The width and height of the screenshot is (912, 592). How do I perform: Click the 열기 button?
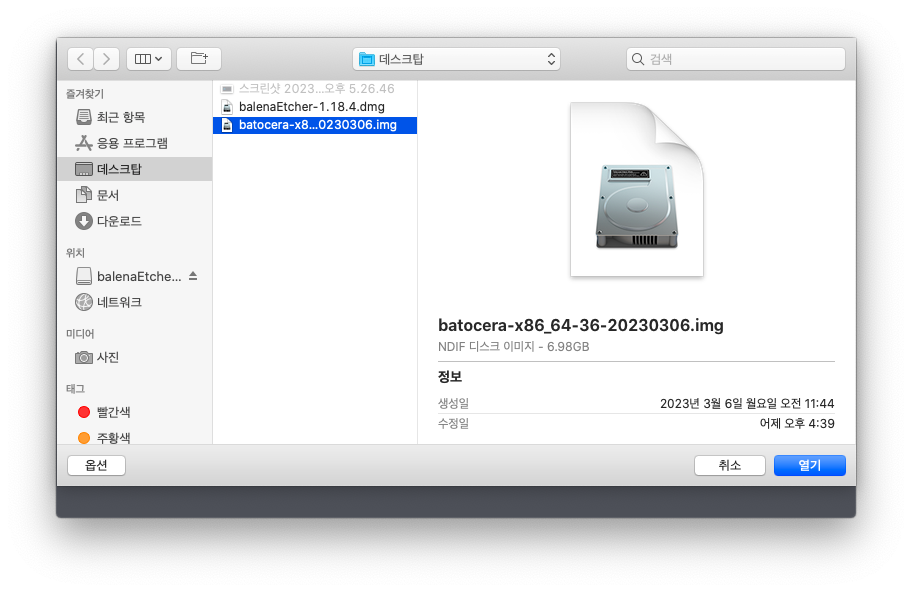click(810, 465)
